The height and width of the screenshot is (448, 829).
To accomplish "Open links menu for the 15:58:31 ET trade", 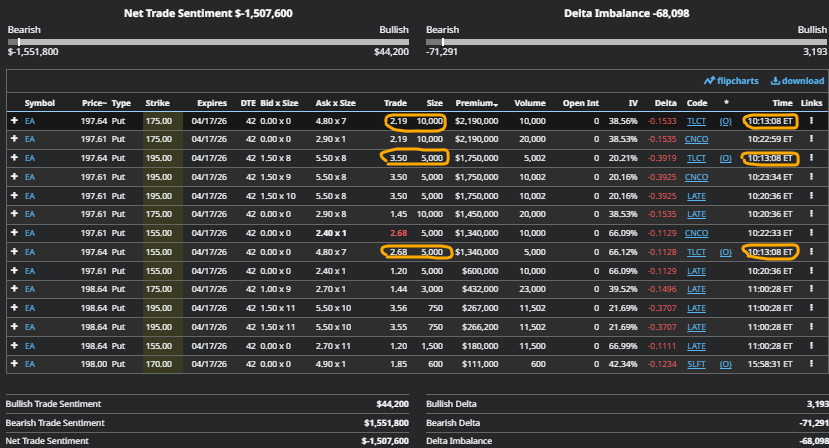I will click(x=812, y=364).
